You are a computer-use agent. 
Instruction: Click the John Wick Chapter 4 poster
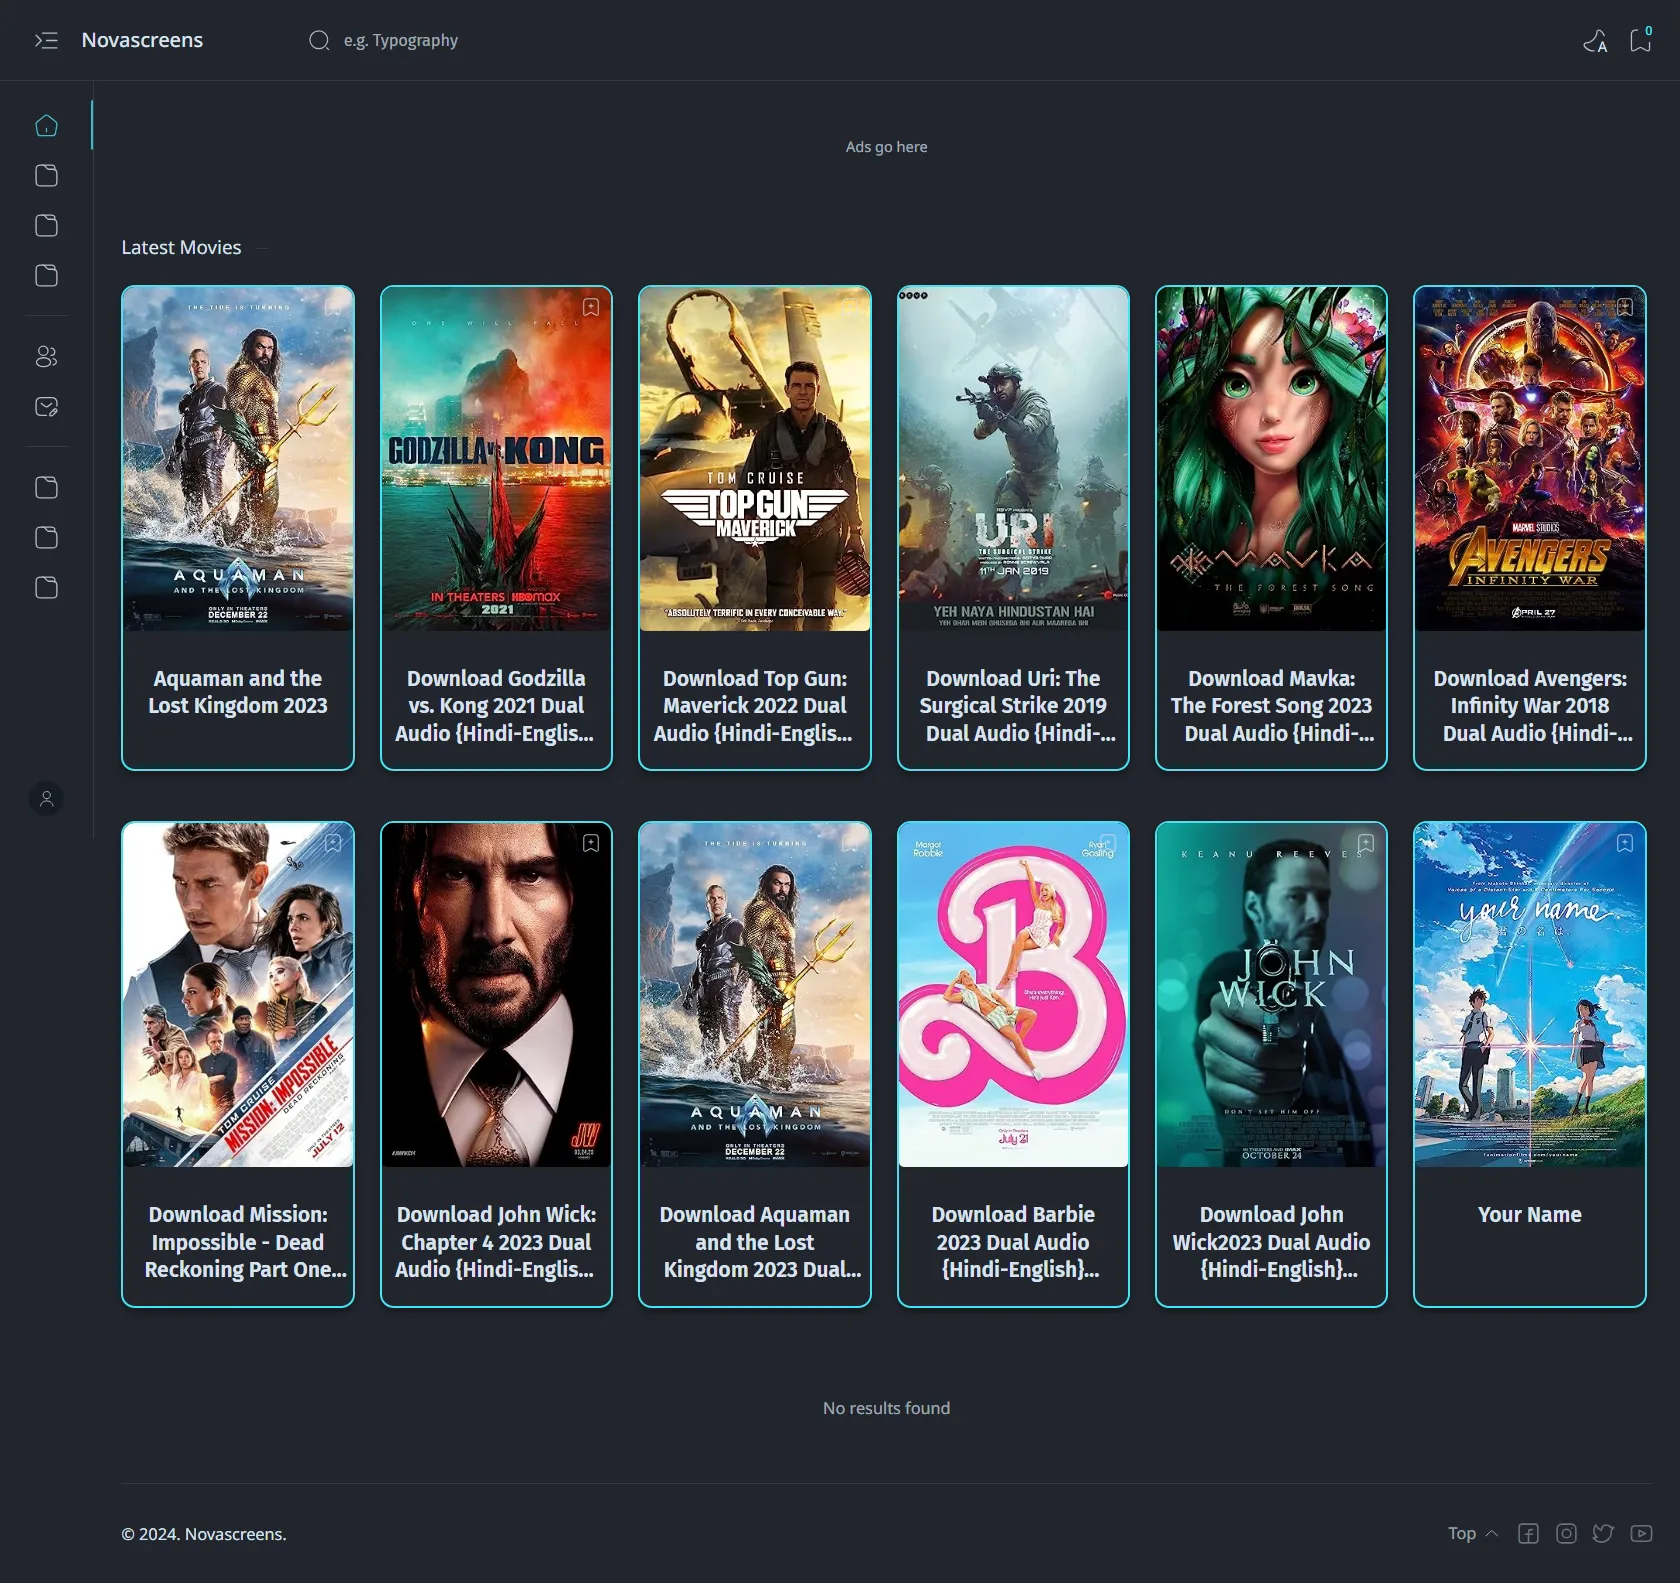tap(496, 995)
